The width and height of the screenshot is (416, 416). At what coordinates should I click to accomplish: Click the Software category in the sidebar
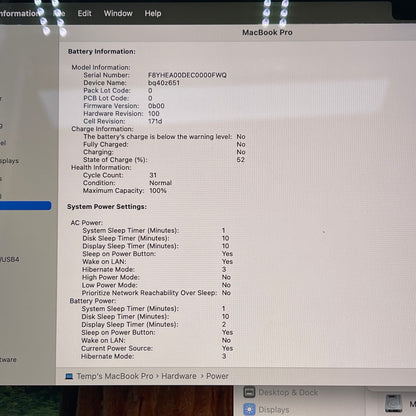coord(8,359)
